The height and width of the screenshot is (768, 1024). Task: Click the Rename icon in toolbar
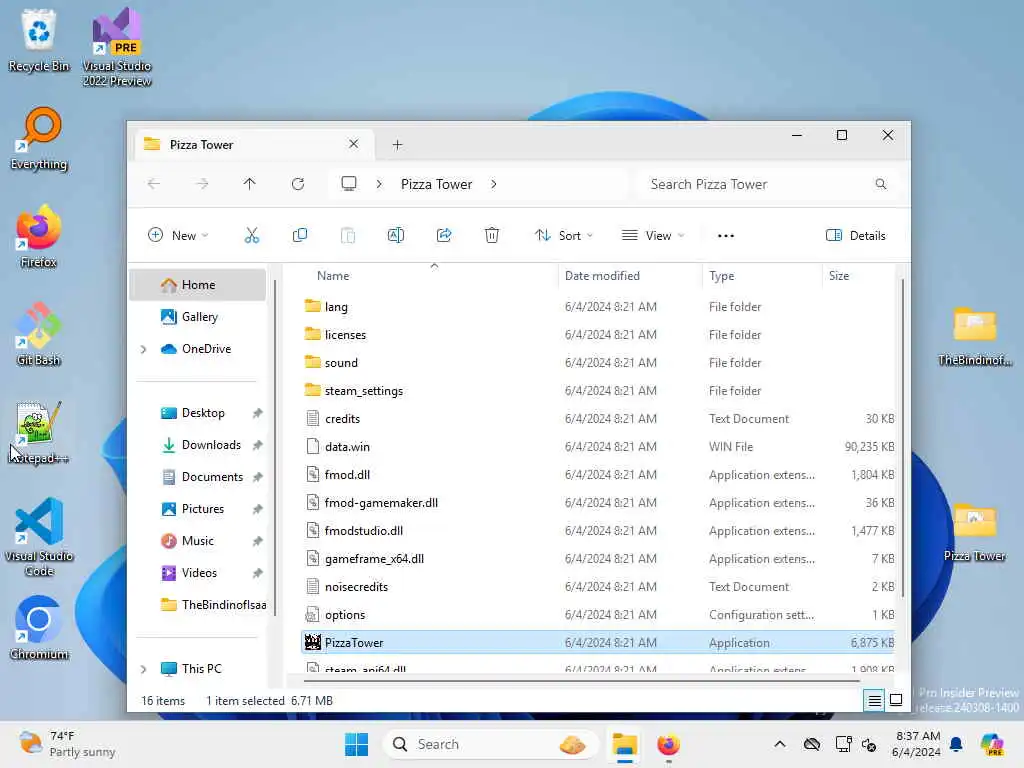coord(396,236)
